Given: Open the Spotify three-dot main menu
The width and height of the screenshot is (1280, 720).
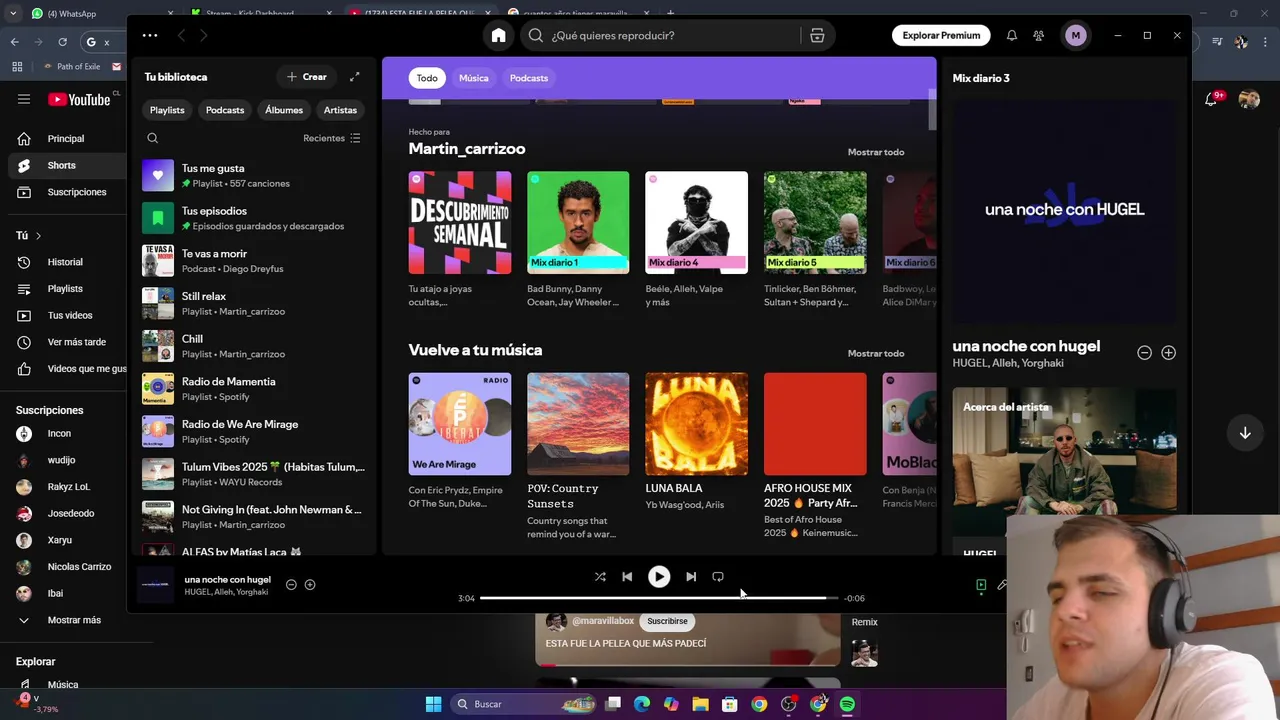Looking at the screenshot, I should click(x=150, y=35).
